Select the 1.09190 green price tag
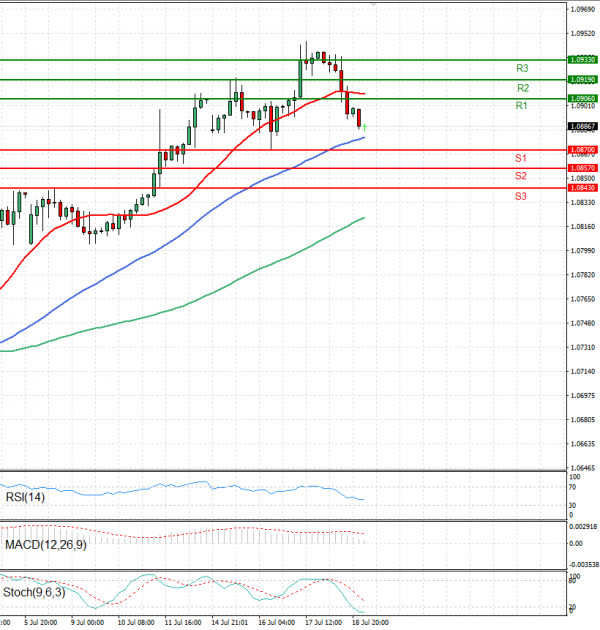This screenshot has height=630, width=600. pos(582,79)
